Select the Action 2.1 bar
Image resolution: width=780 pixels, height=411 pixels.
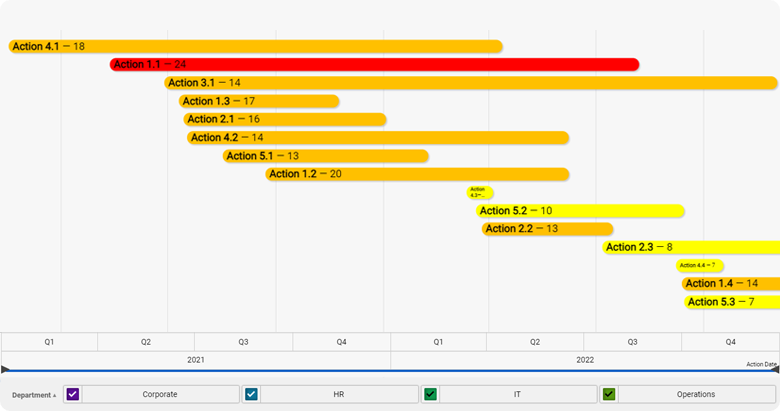pyautogui.click(x=284, y=120)
